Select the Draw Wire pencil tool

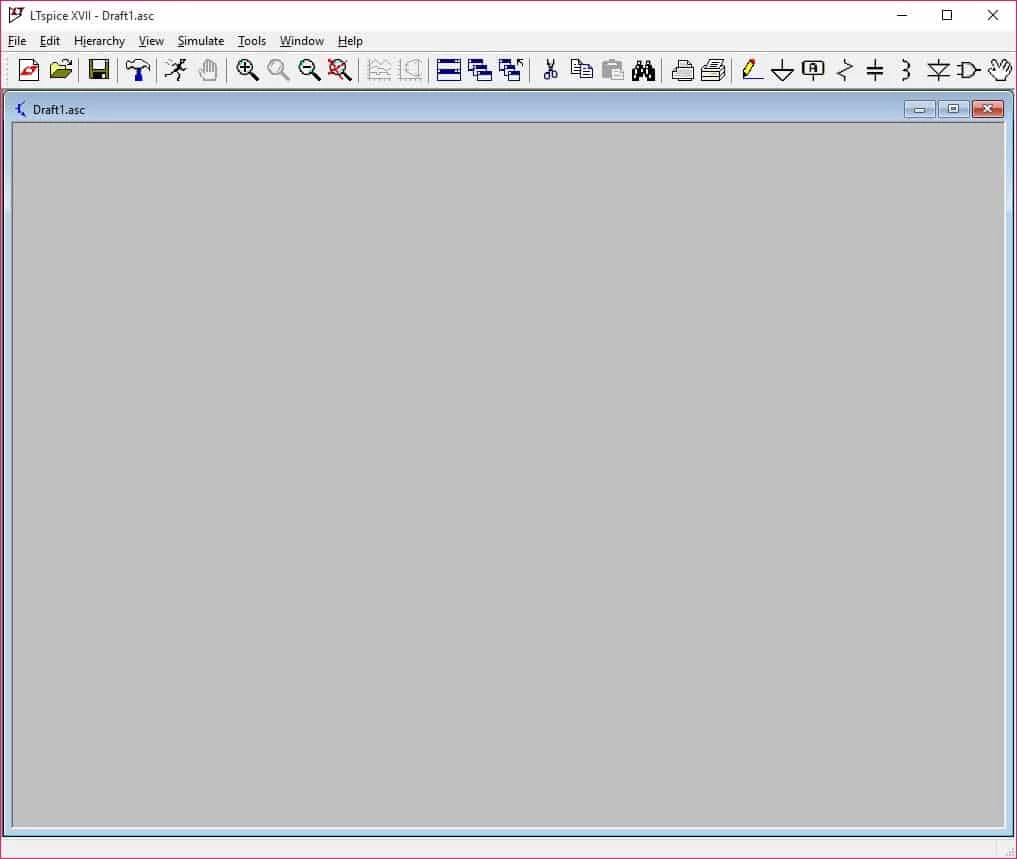752,70
